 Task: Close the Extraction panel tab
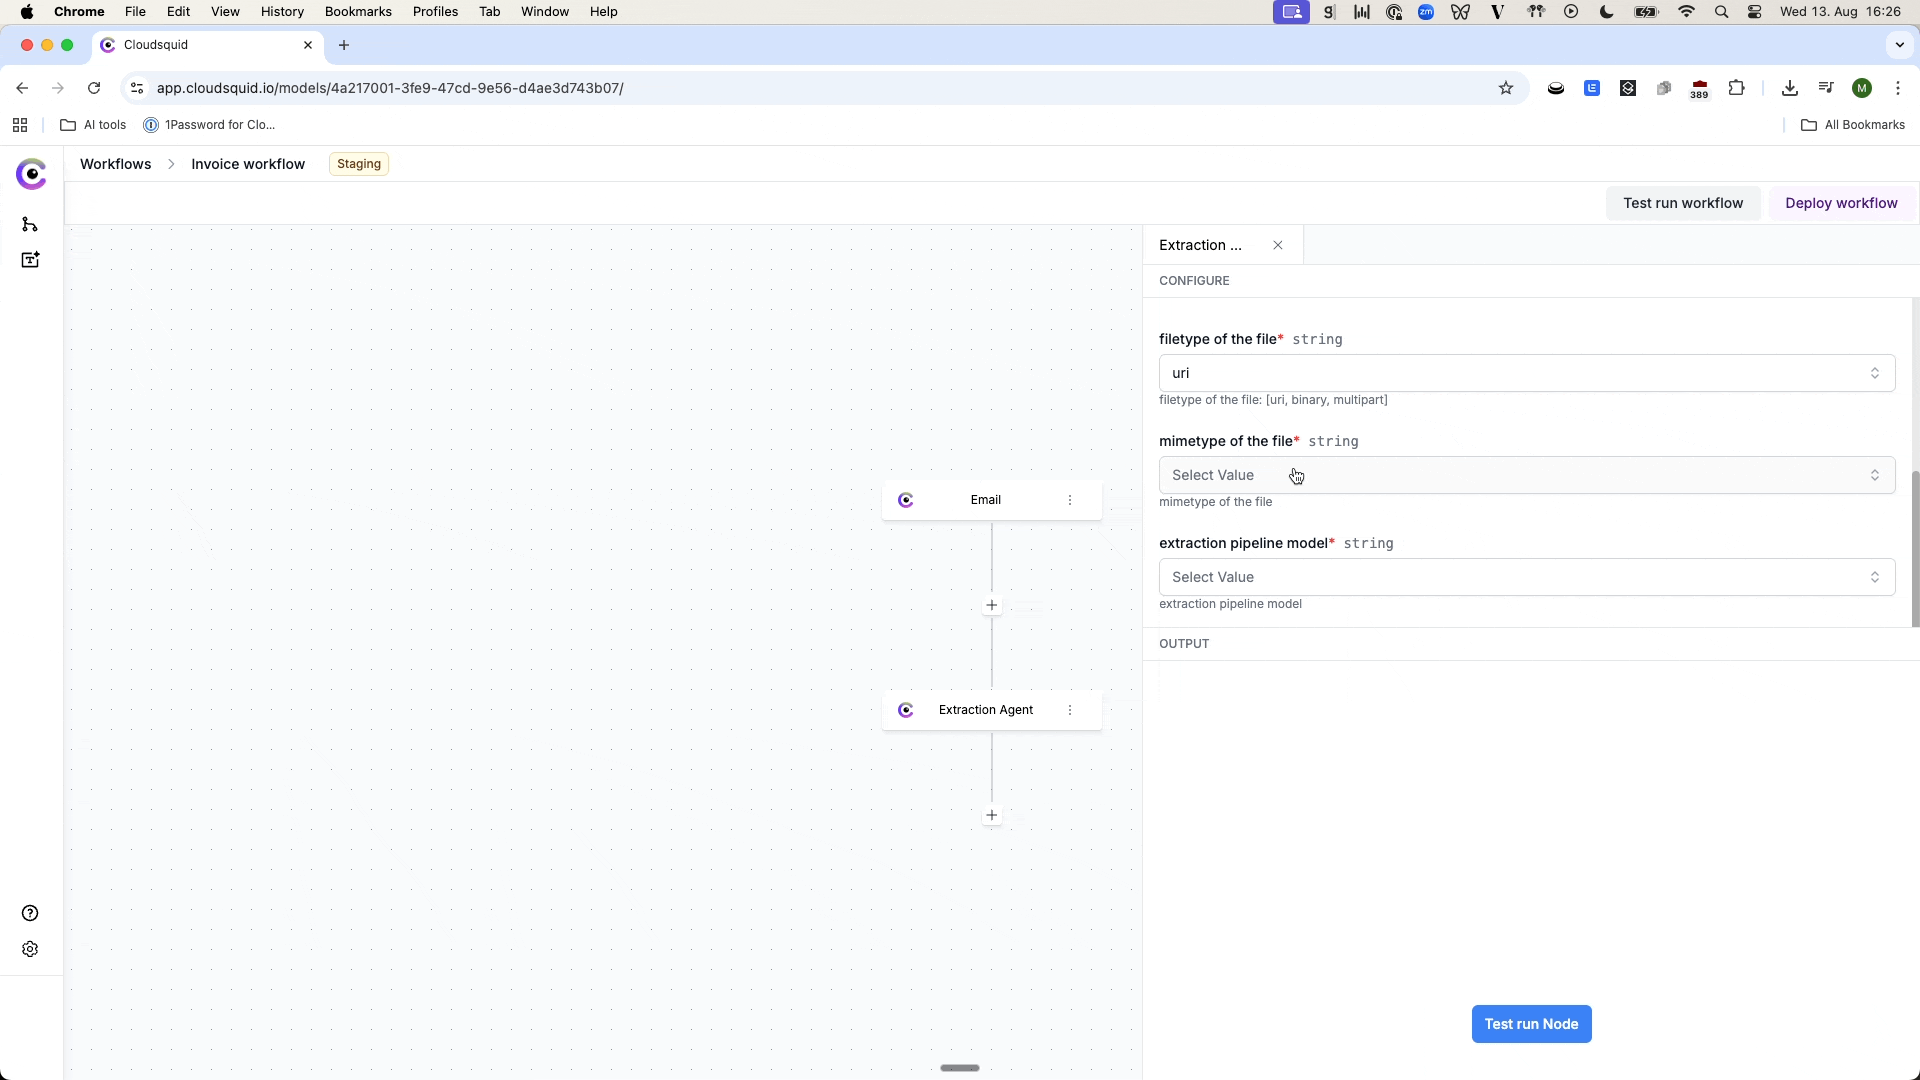click(x=1278, y=245)
